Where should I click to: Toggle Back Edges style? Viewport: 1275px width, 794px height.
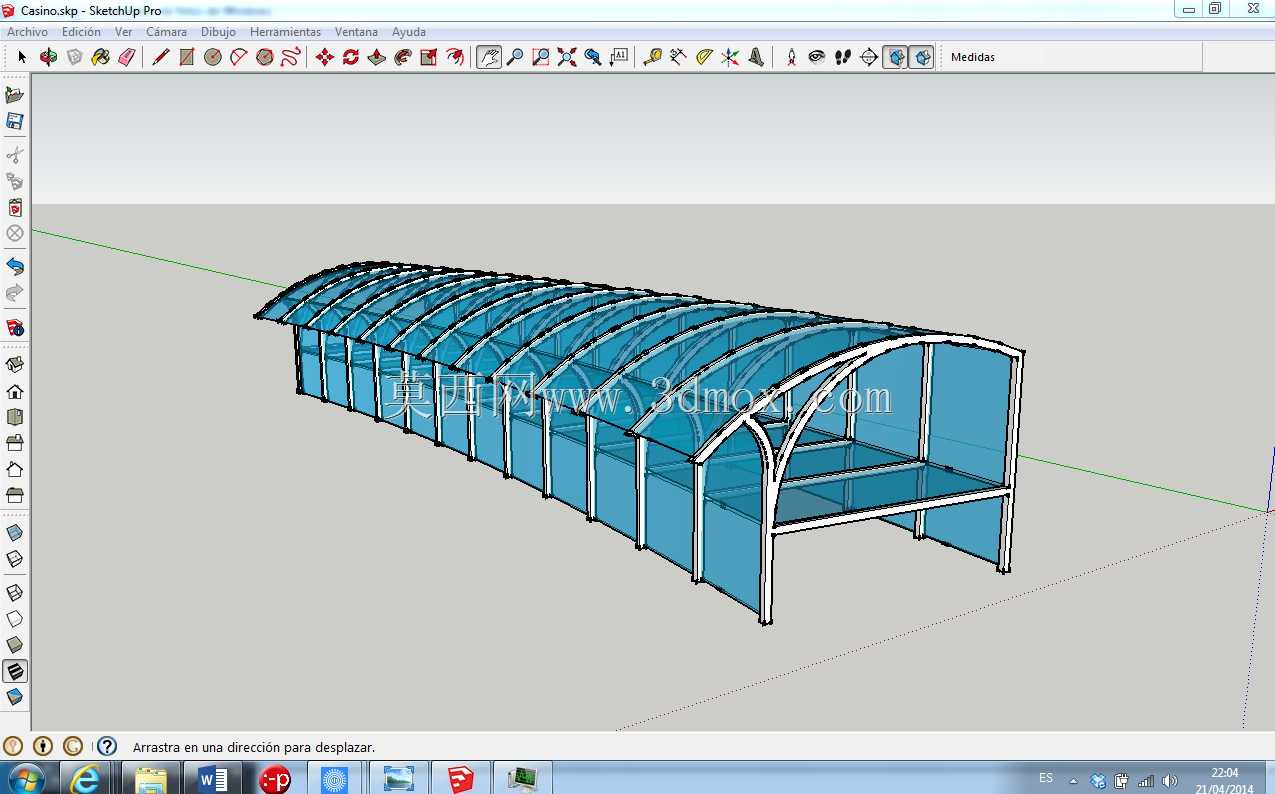click(15, 559)
